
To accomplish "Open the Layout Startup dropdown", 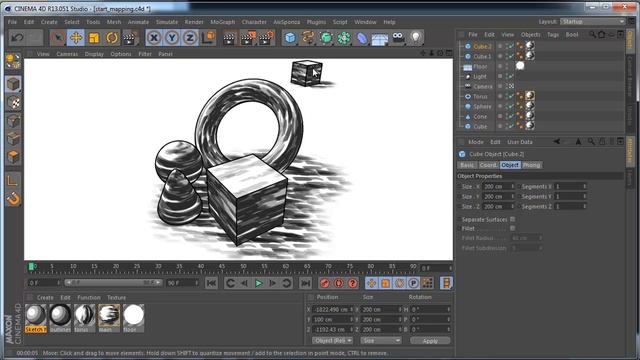I will (593, 22).
